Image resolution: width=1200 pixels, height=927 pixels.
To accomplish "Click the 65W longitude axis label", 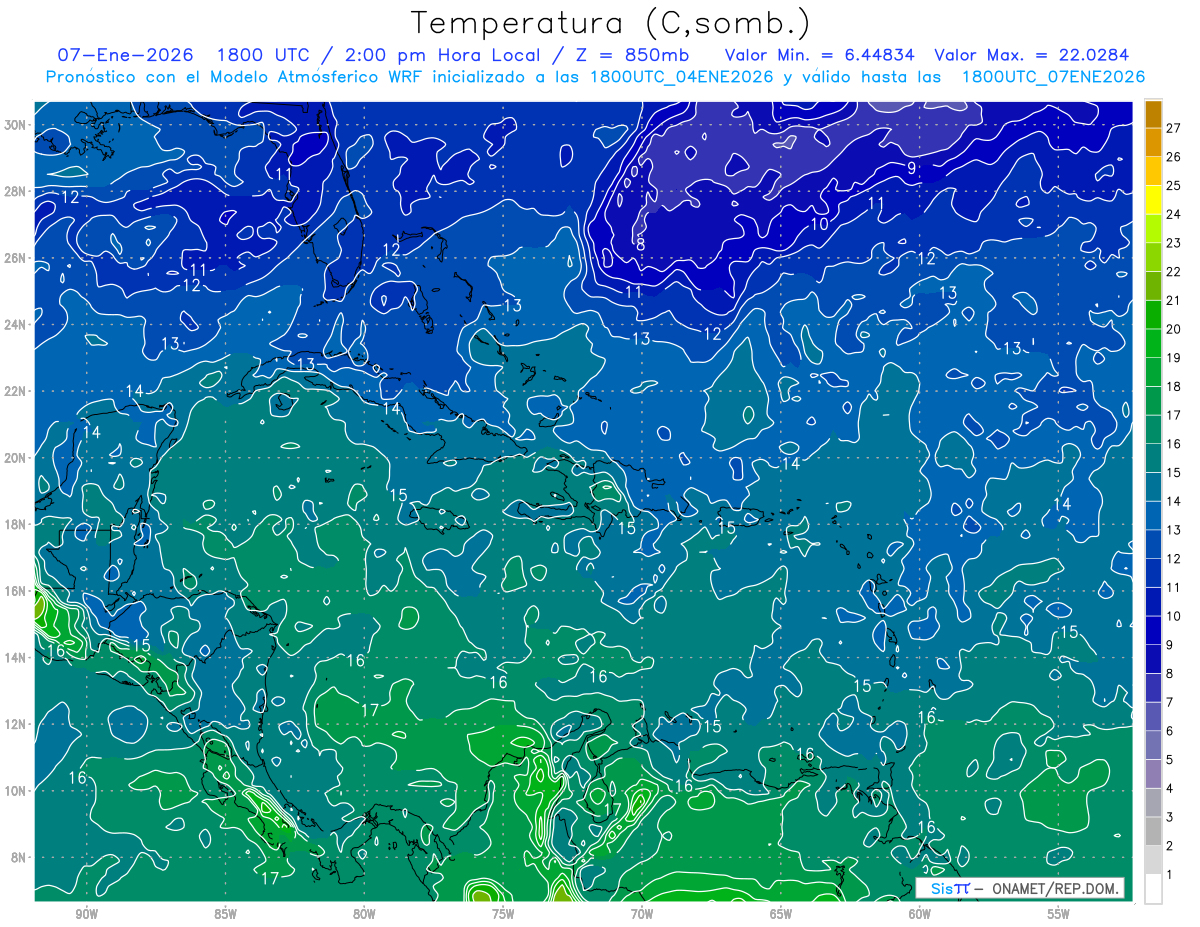I will click(781, 915).
